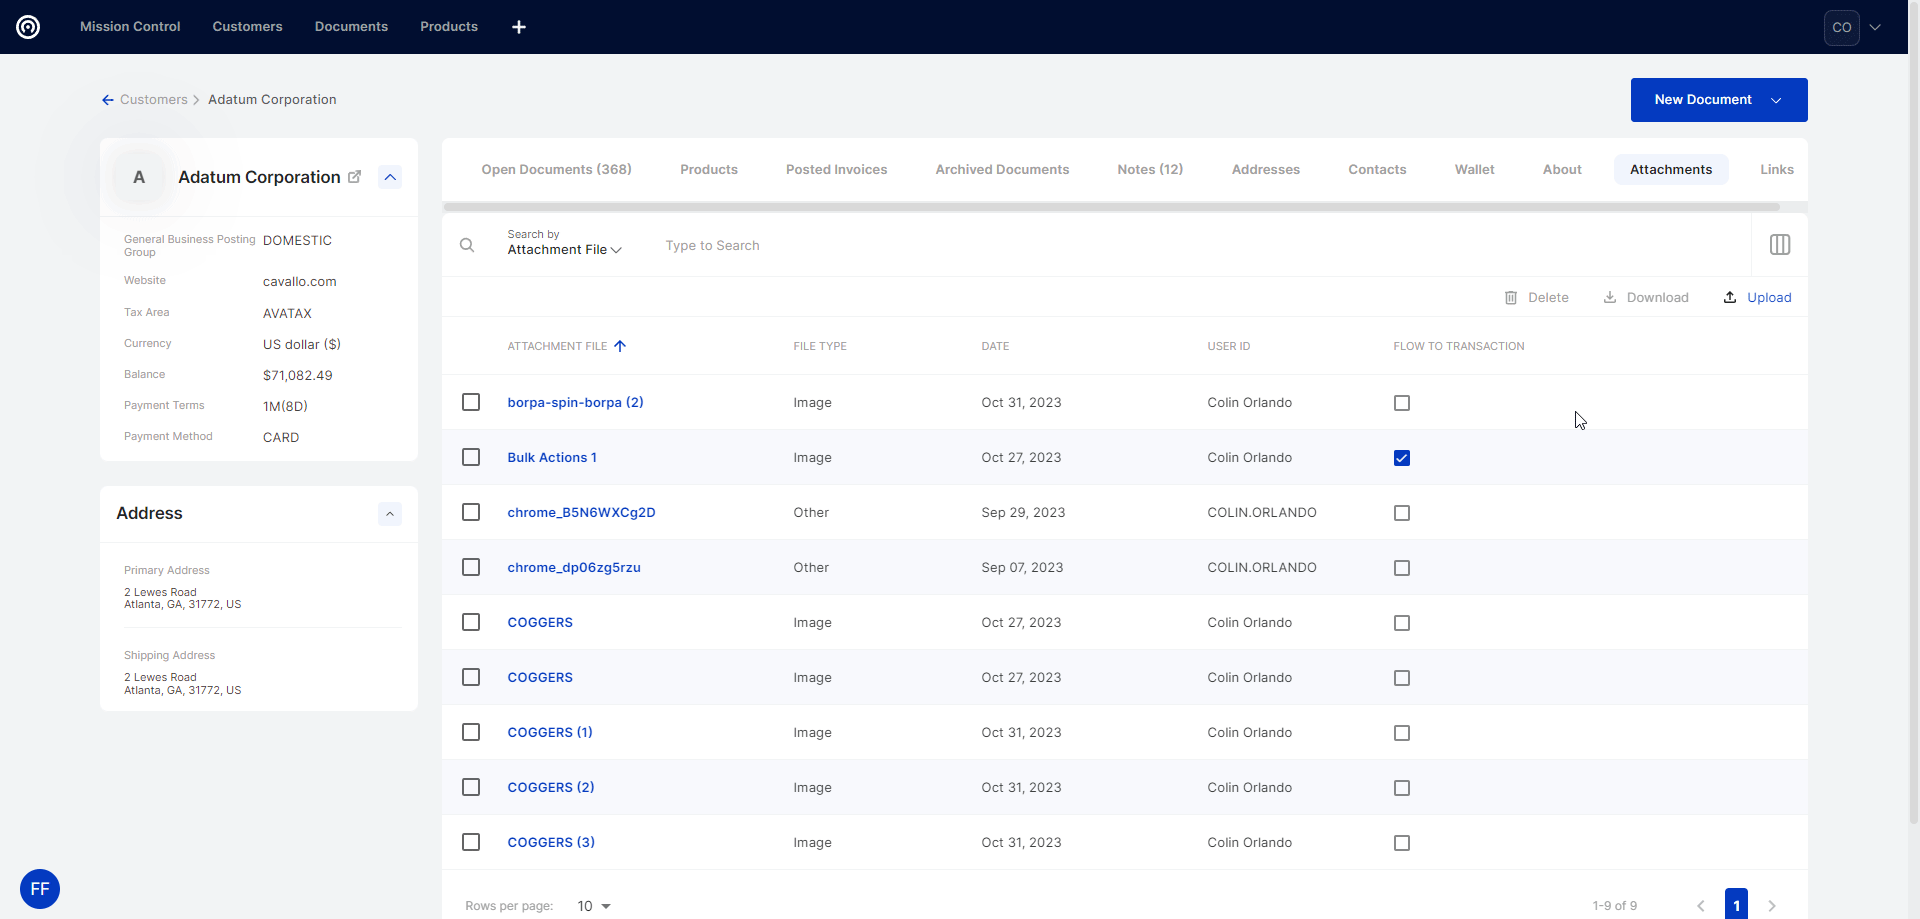Screen dimensions: 1920x919
Task: Click the search magnifier icon
Action: point(467,245)
